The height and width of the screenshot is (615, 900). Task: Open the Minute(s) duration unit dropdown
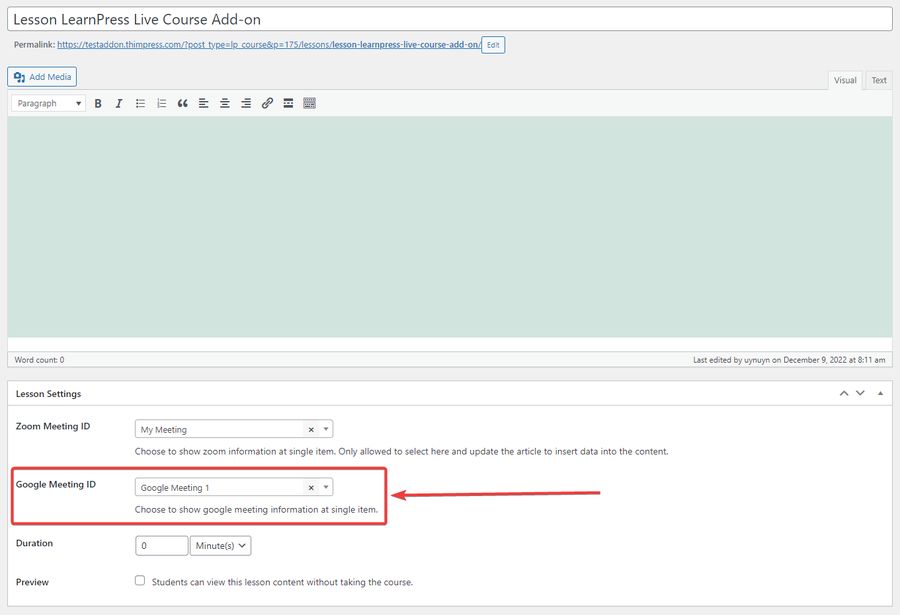click(220, 546)
